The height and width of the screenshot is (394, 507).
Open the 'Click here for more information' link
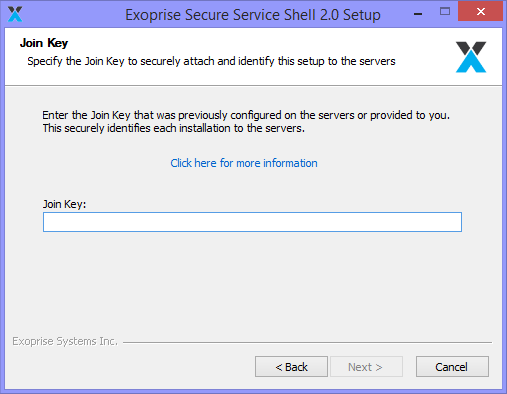pos(244,163)
